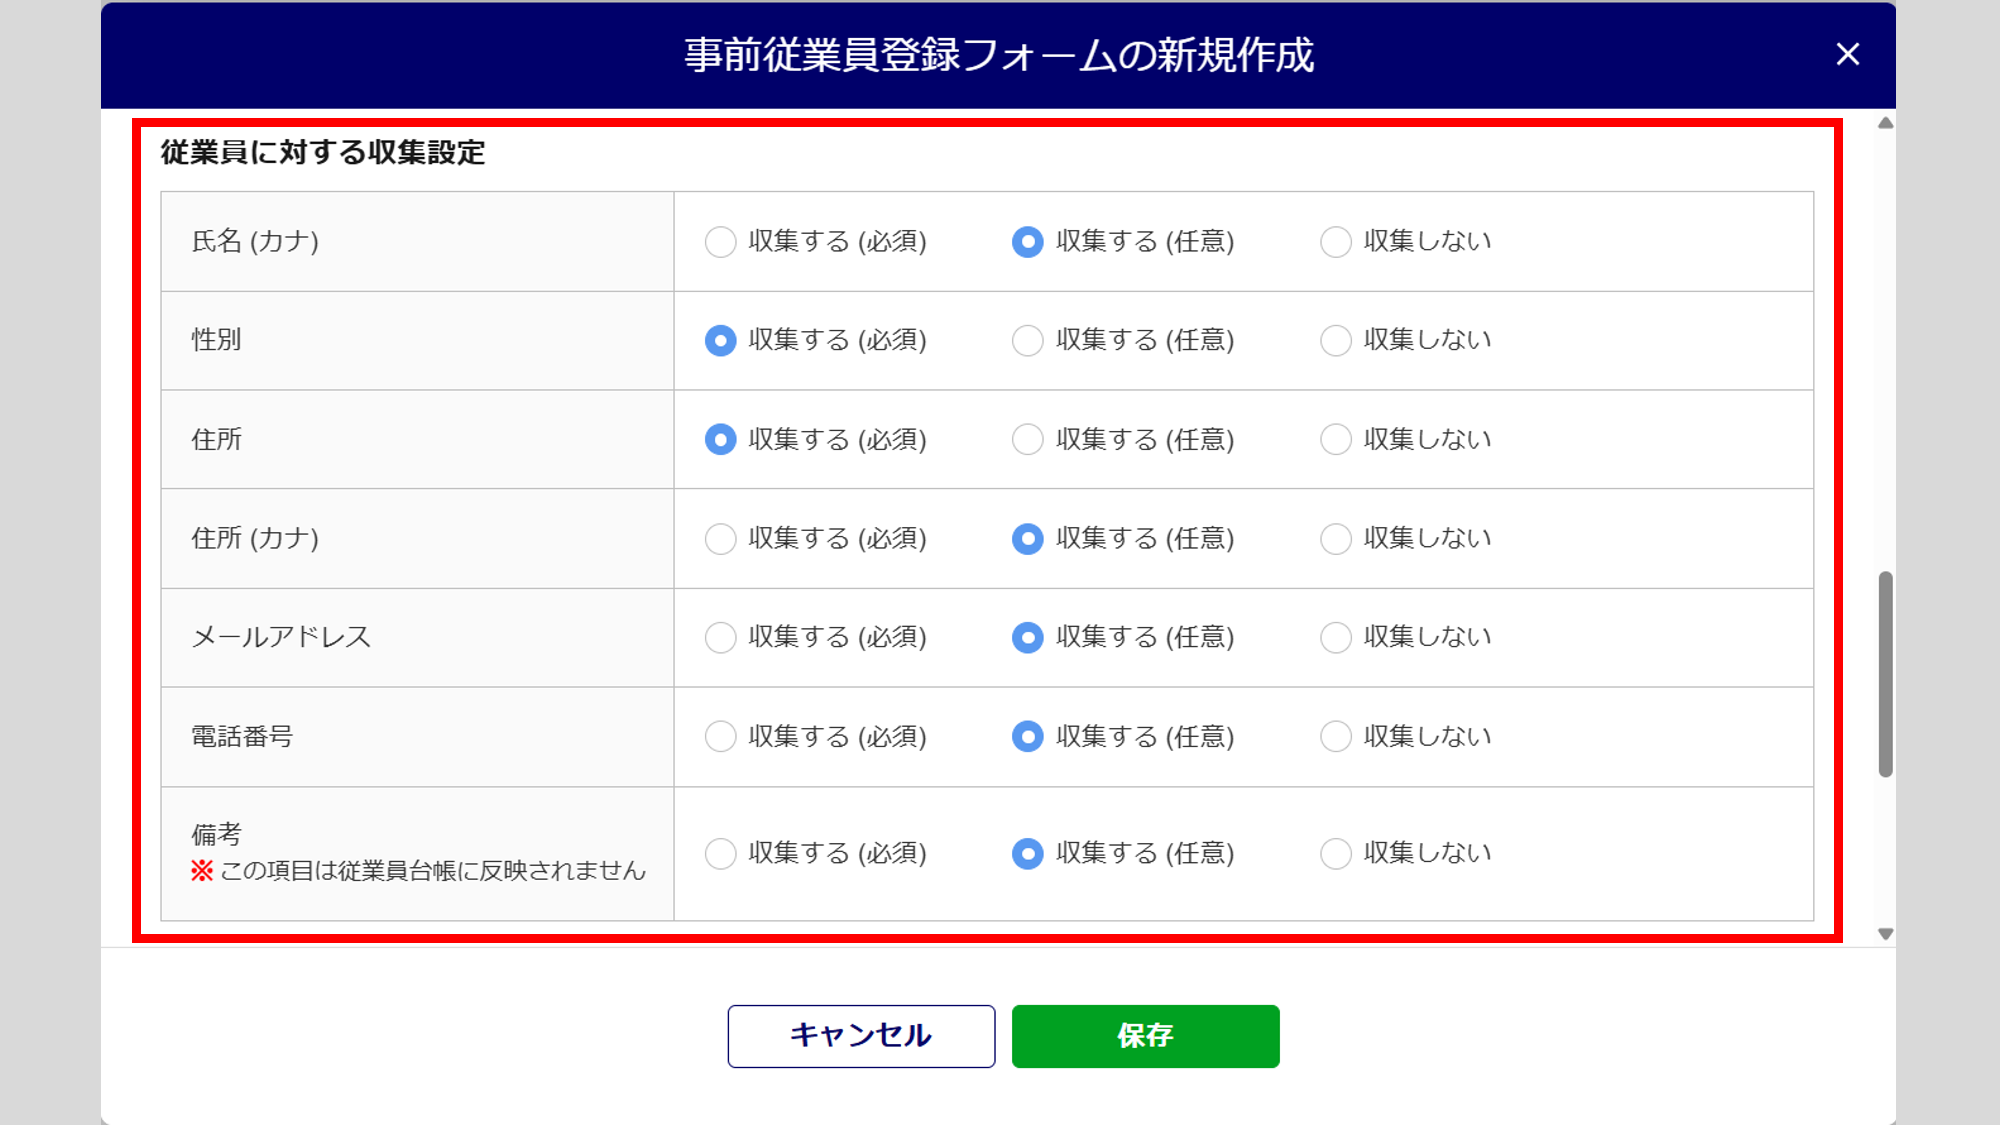Click the vertical scrollbar thumb
The height and width of the screenshot is (1125, 2000).
[1885, 674]
